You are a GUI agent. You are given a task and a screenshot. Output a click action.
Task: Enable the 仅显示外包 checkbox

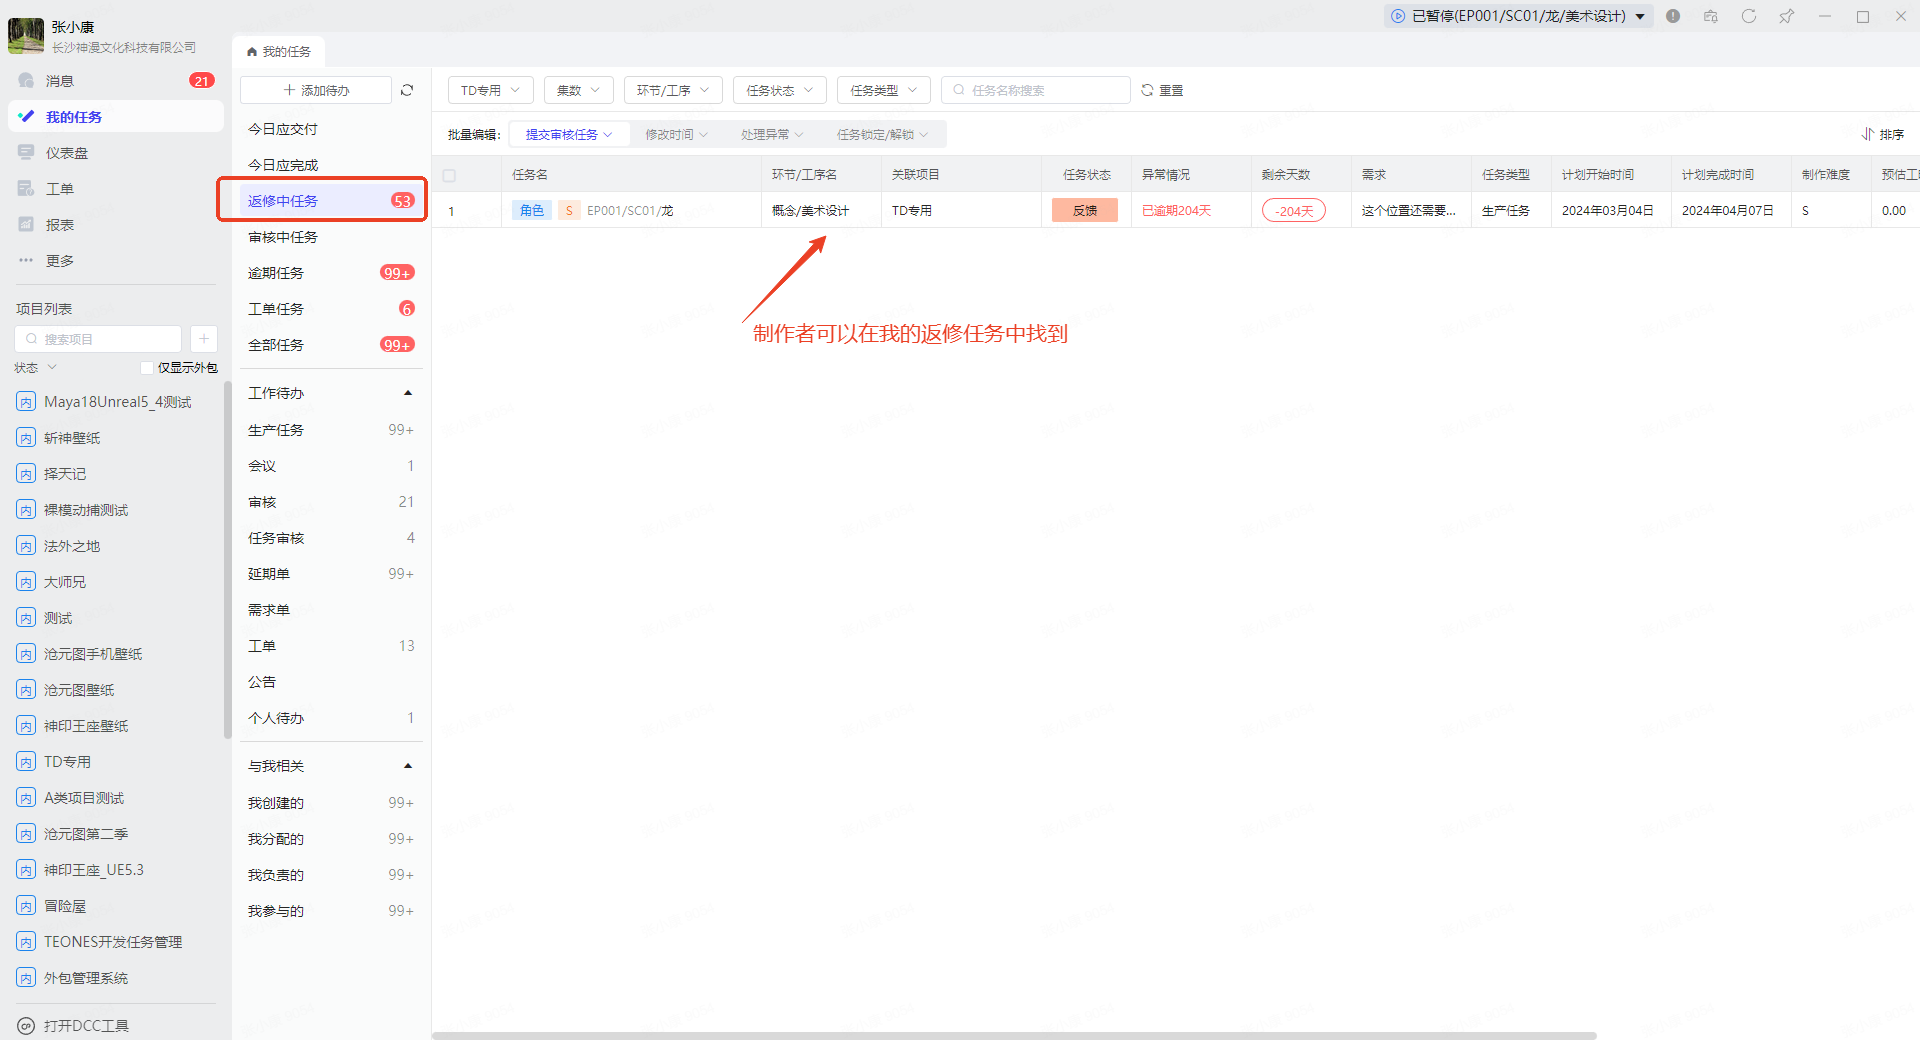[147, 368]
